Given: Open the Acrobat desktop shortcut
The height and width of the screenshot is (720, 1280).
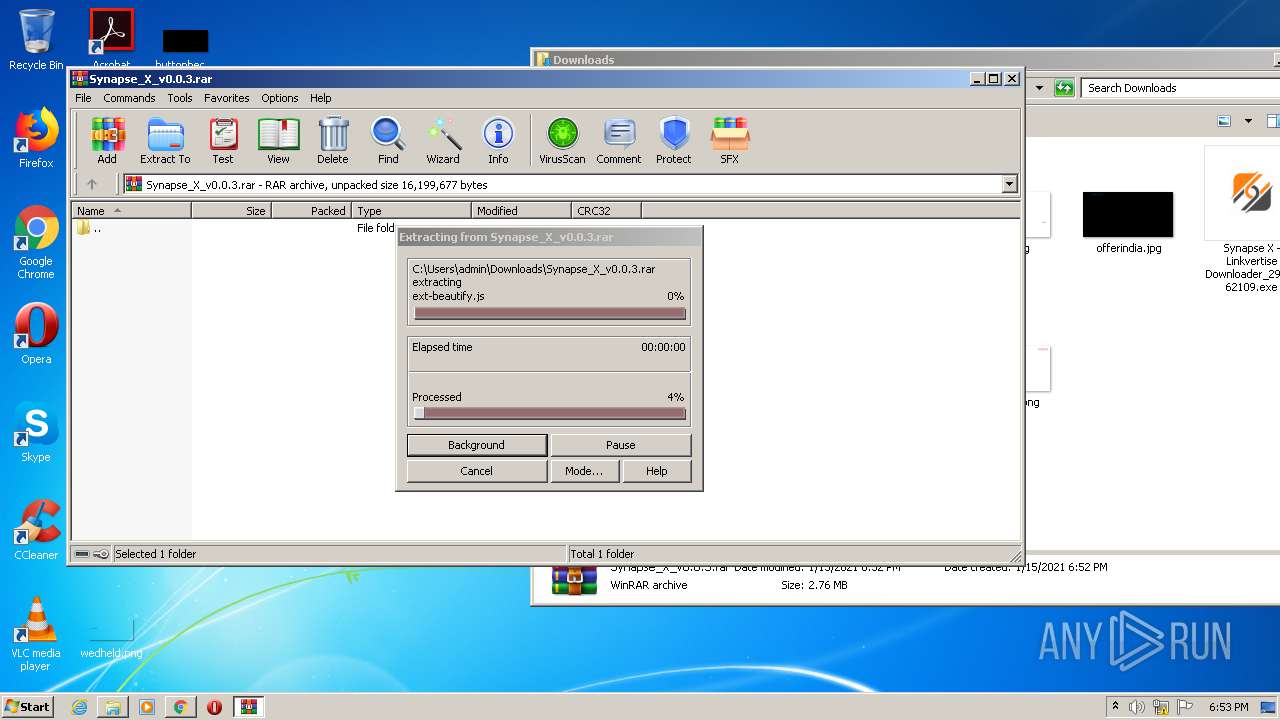Looking at the screenshot, I should coord(111,38).
